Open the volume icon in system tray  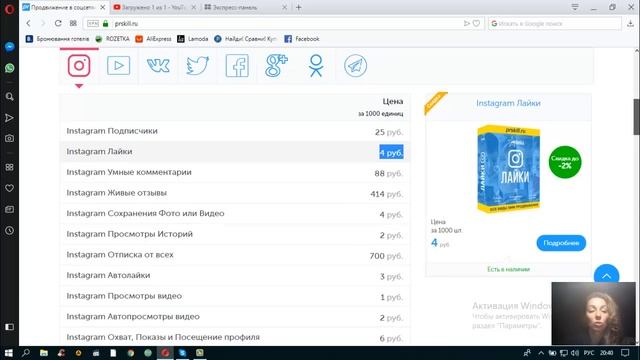(x=575, y=353)
